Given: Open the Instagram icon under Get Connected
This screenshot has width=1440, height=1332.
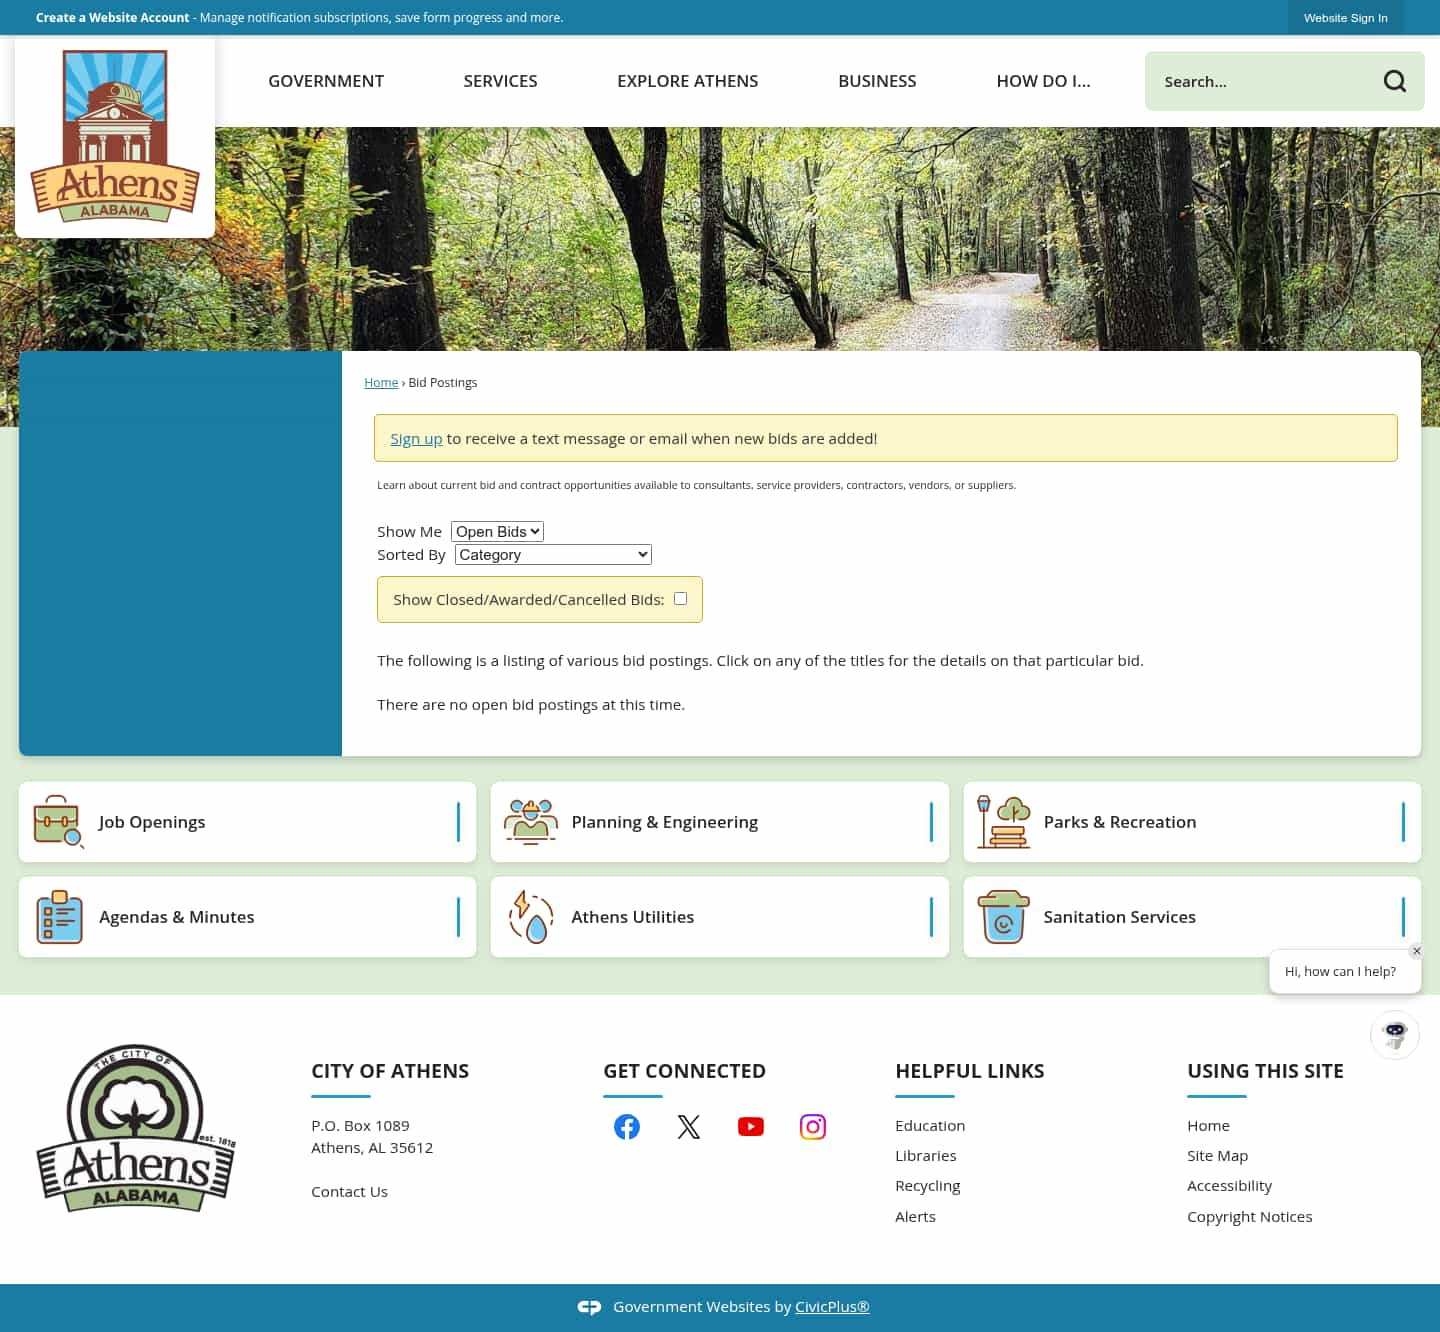Looking at the screenshot, I should point(812,1126).
